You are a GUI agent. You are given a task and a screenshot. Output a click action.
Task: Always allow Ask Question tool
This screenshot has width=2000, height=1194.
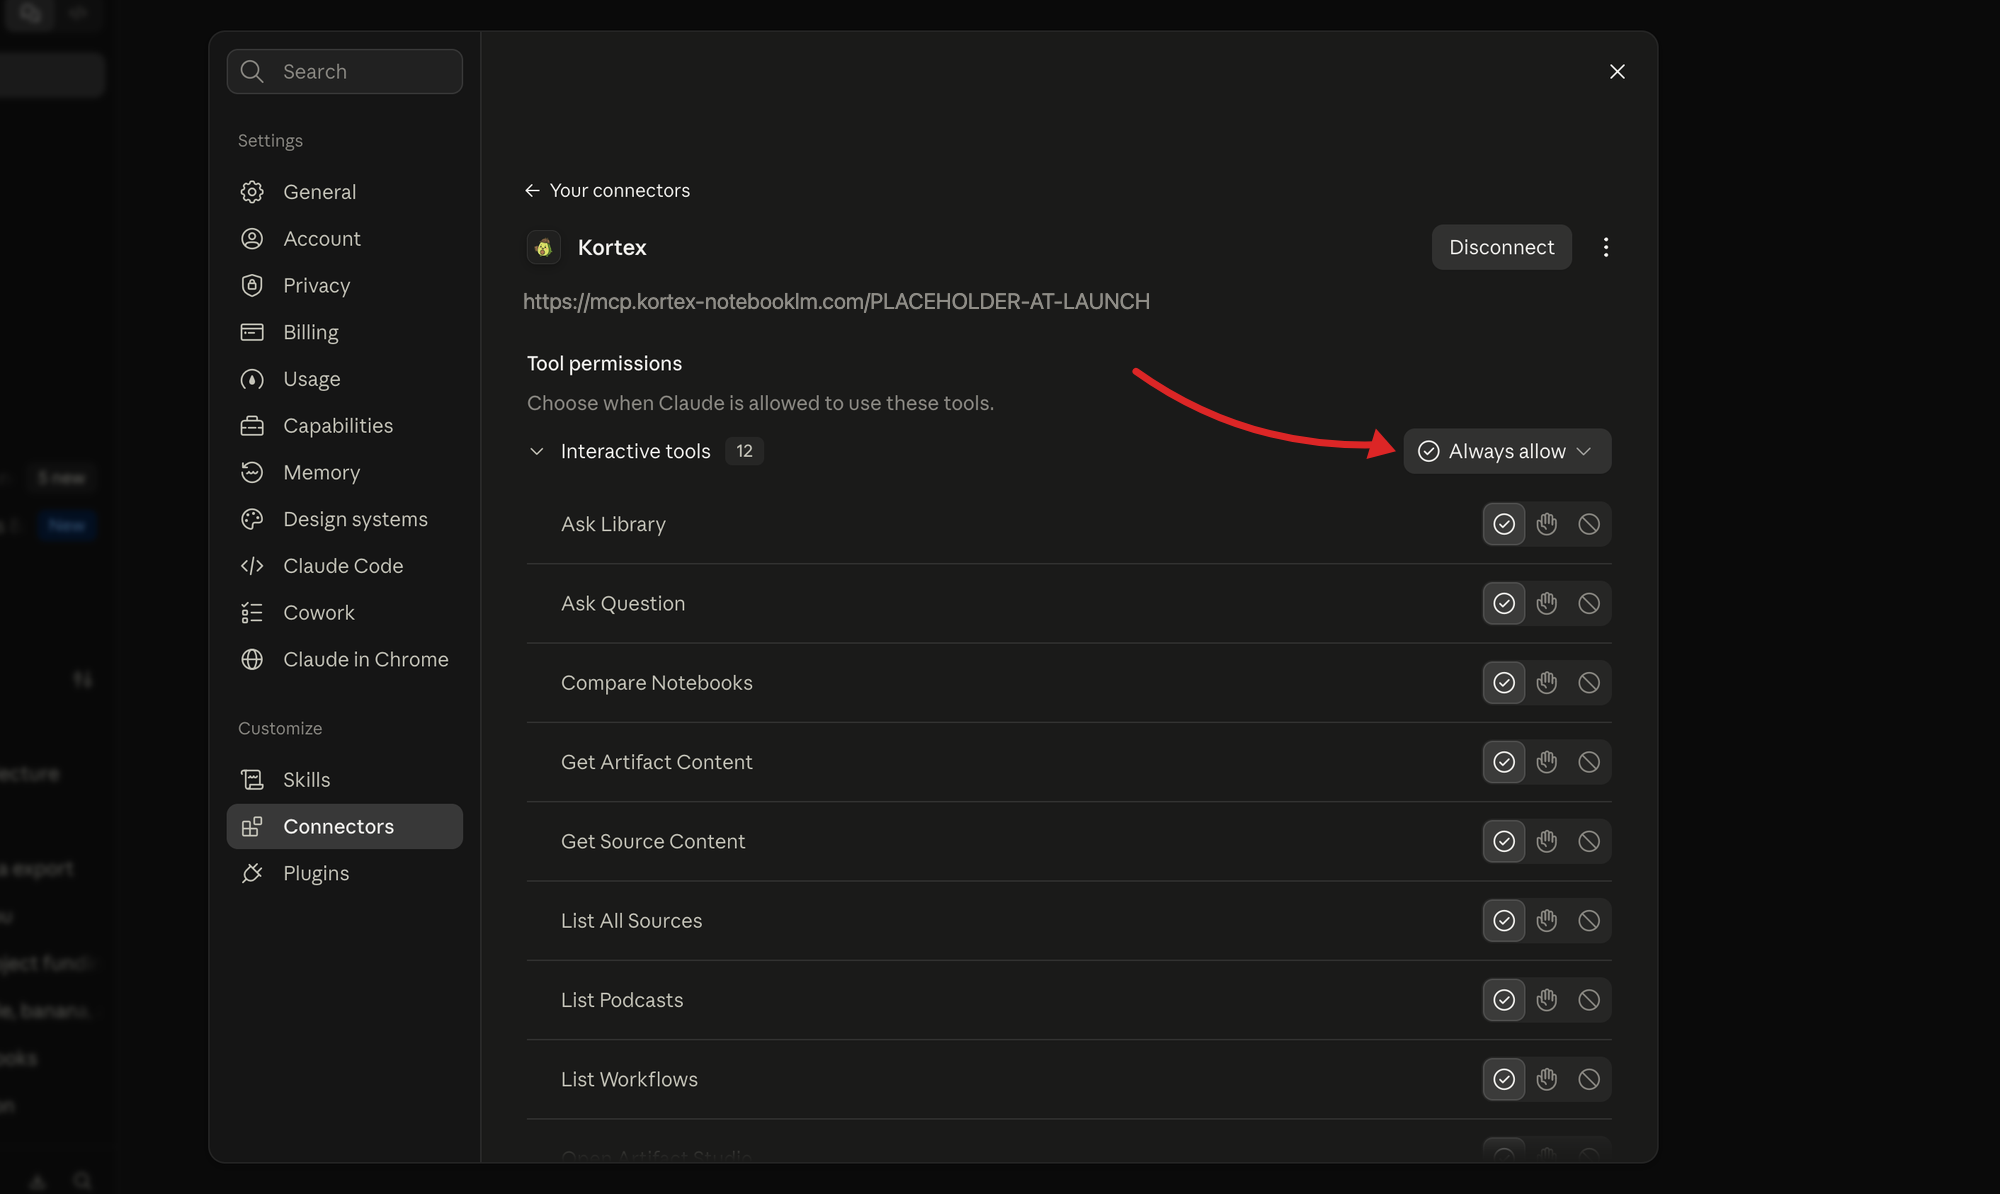click(x=1504, y=603)
